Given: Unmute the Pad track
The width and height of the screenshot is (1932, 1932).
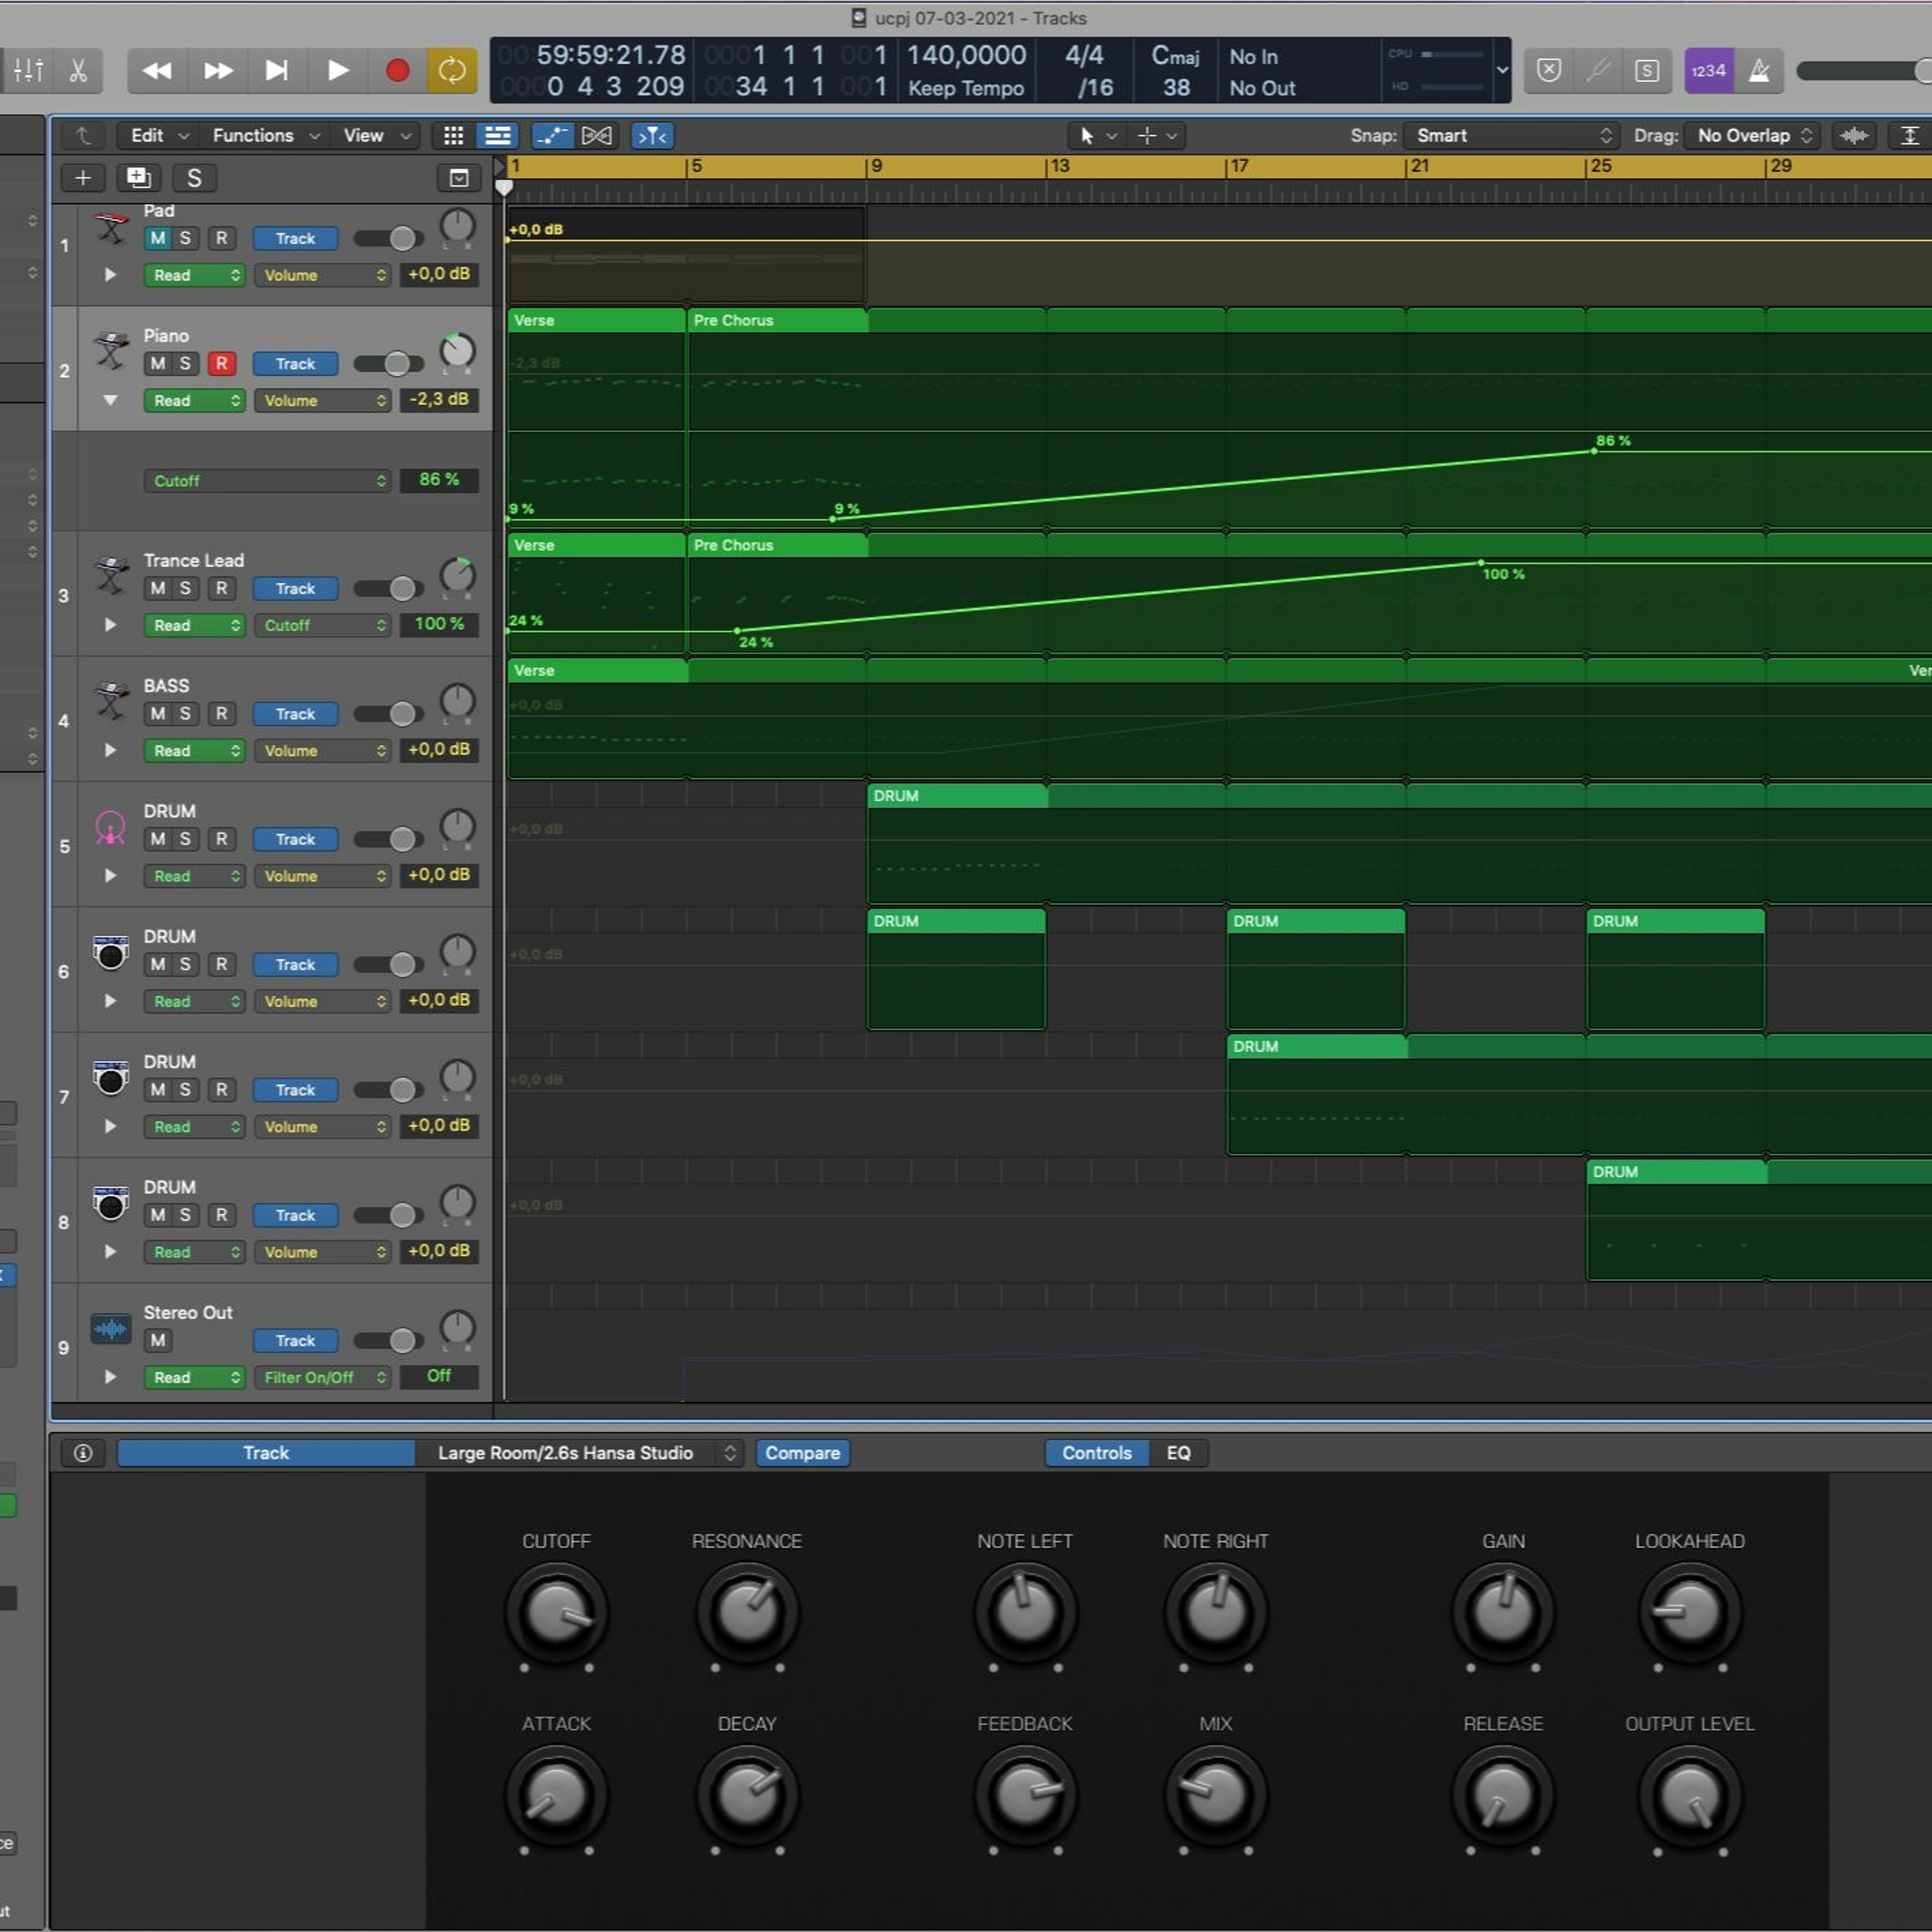Looking at the screenshot, I should (157, 238).
